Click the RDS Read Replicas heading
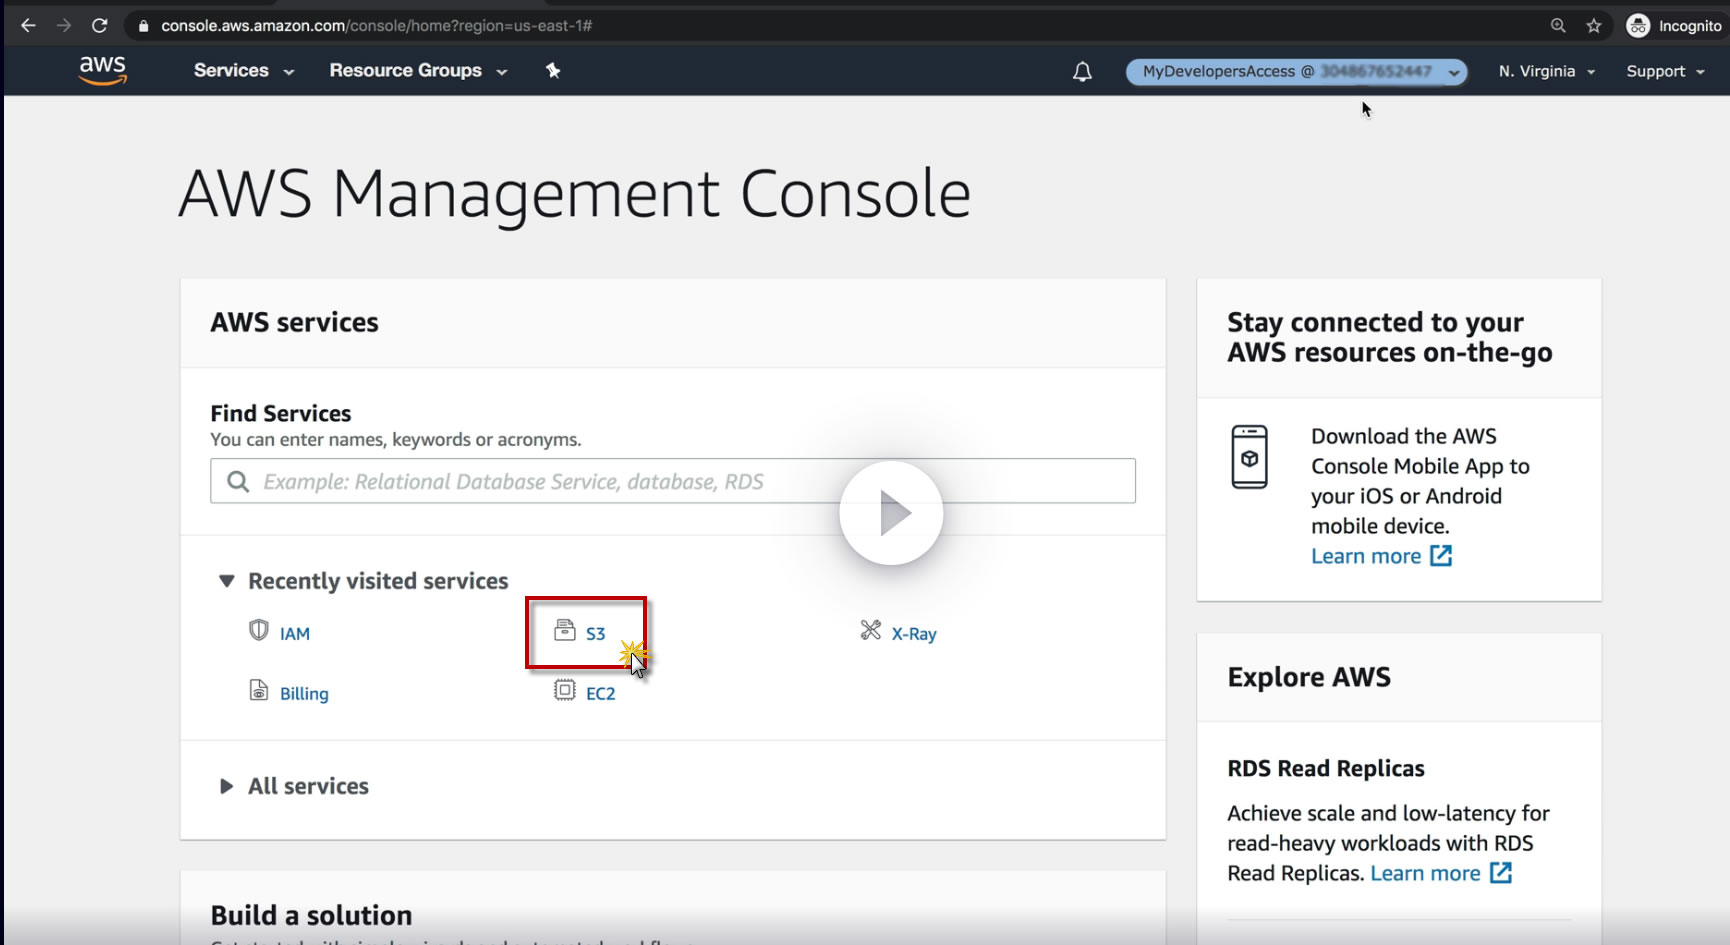The width and height of the screenshot is (1730, 945). click(x=1326, y=768)
